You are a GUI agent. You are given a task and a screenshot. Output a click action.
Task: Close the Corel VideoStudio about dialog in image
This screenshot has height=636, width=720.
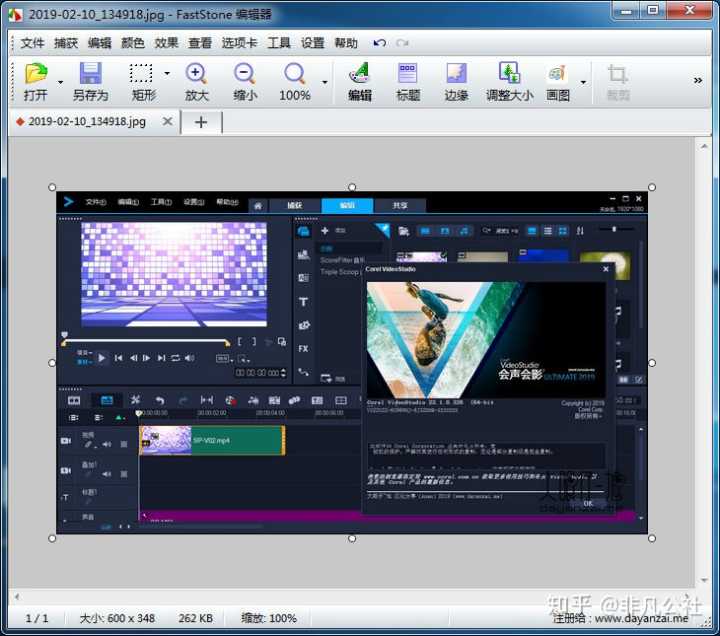606,269
